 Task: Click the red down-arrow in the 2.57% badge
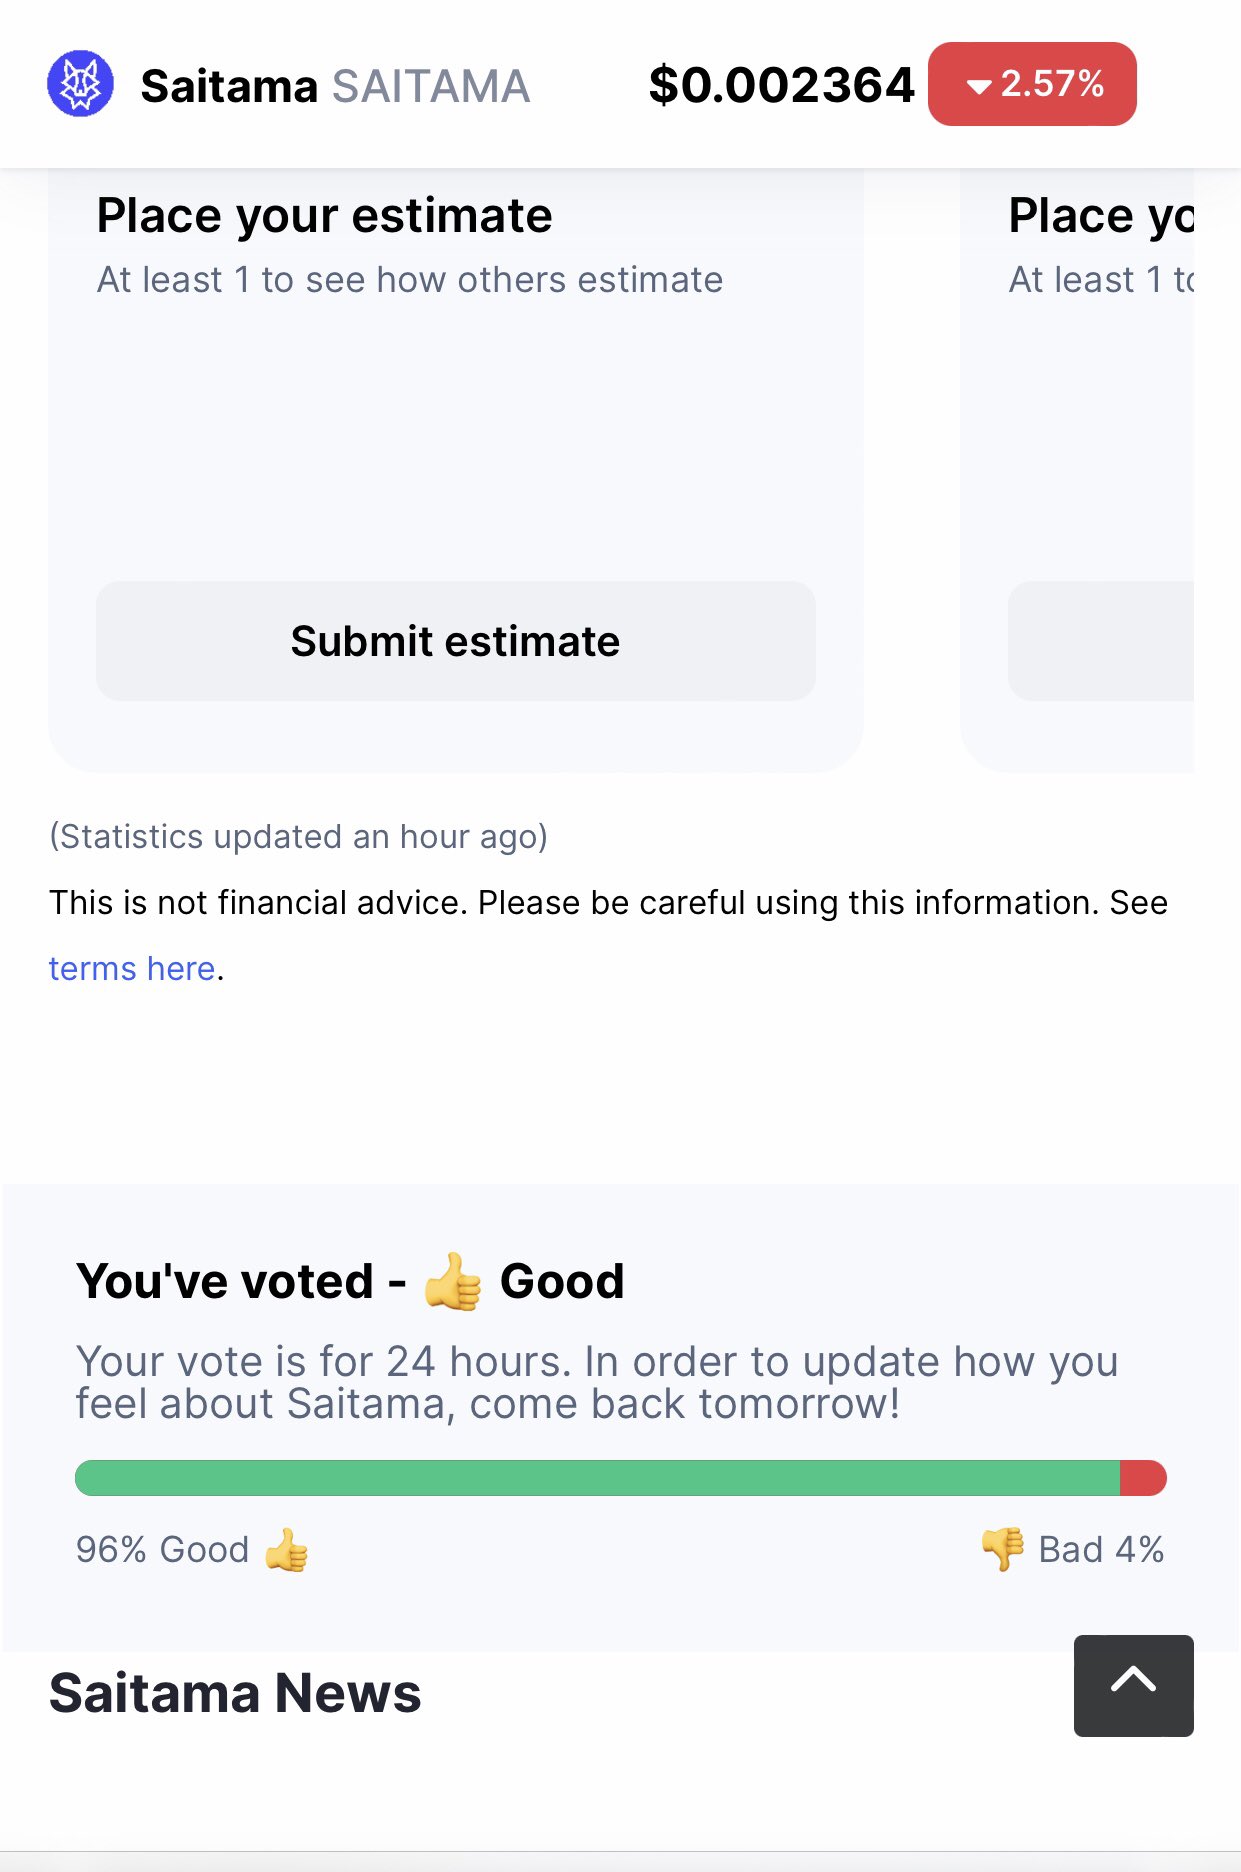pyautogui.click(x=979, y=87)
